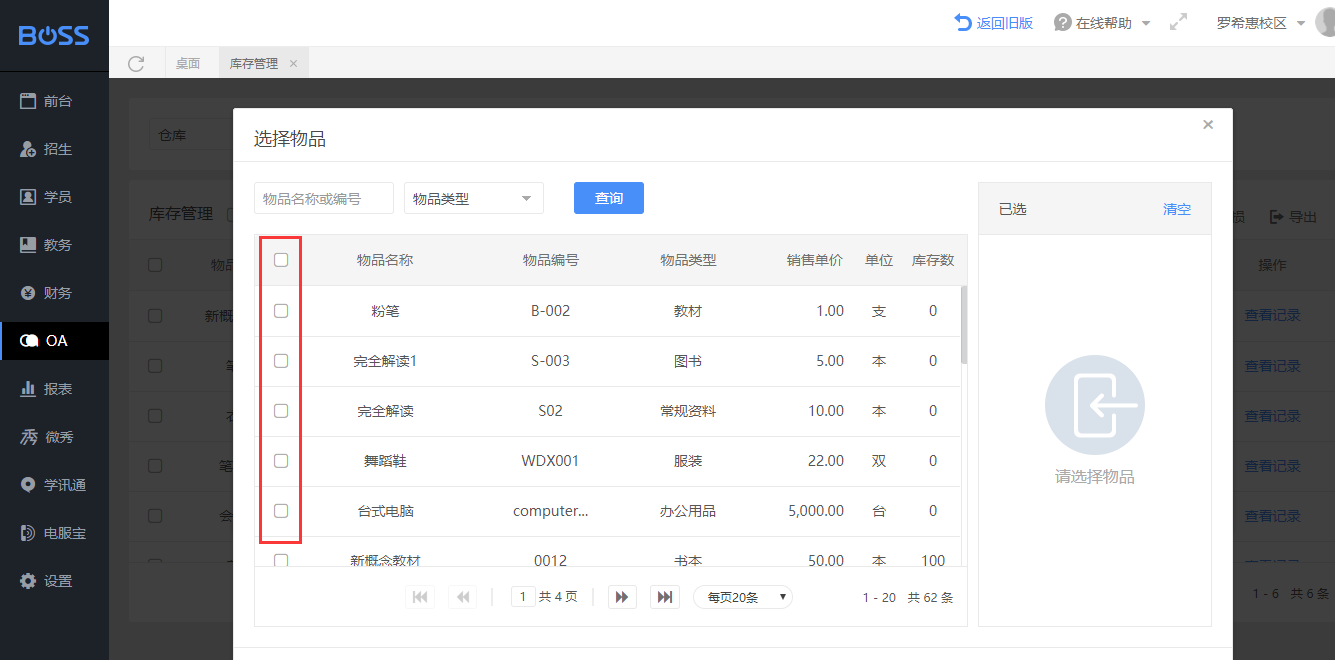Image resolution: width=1335 pixels, height=660 pixels.
Task: Click the 办公用品 type cell
Action: pos(688,511)
